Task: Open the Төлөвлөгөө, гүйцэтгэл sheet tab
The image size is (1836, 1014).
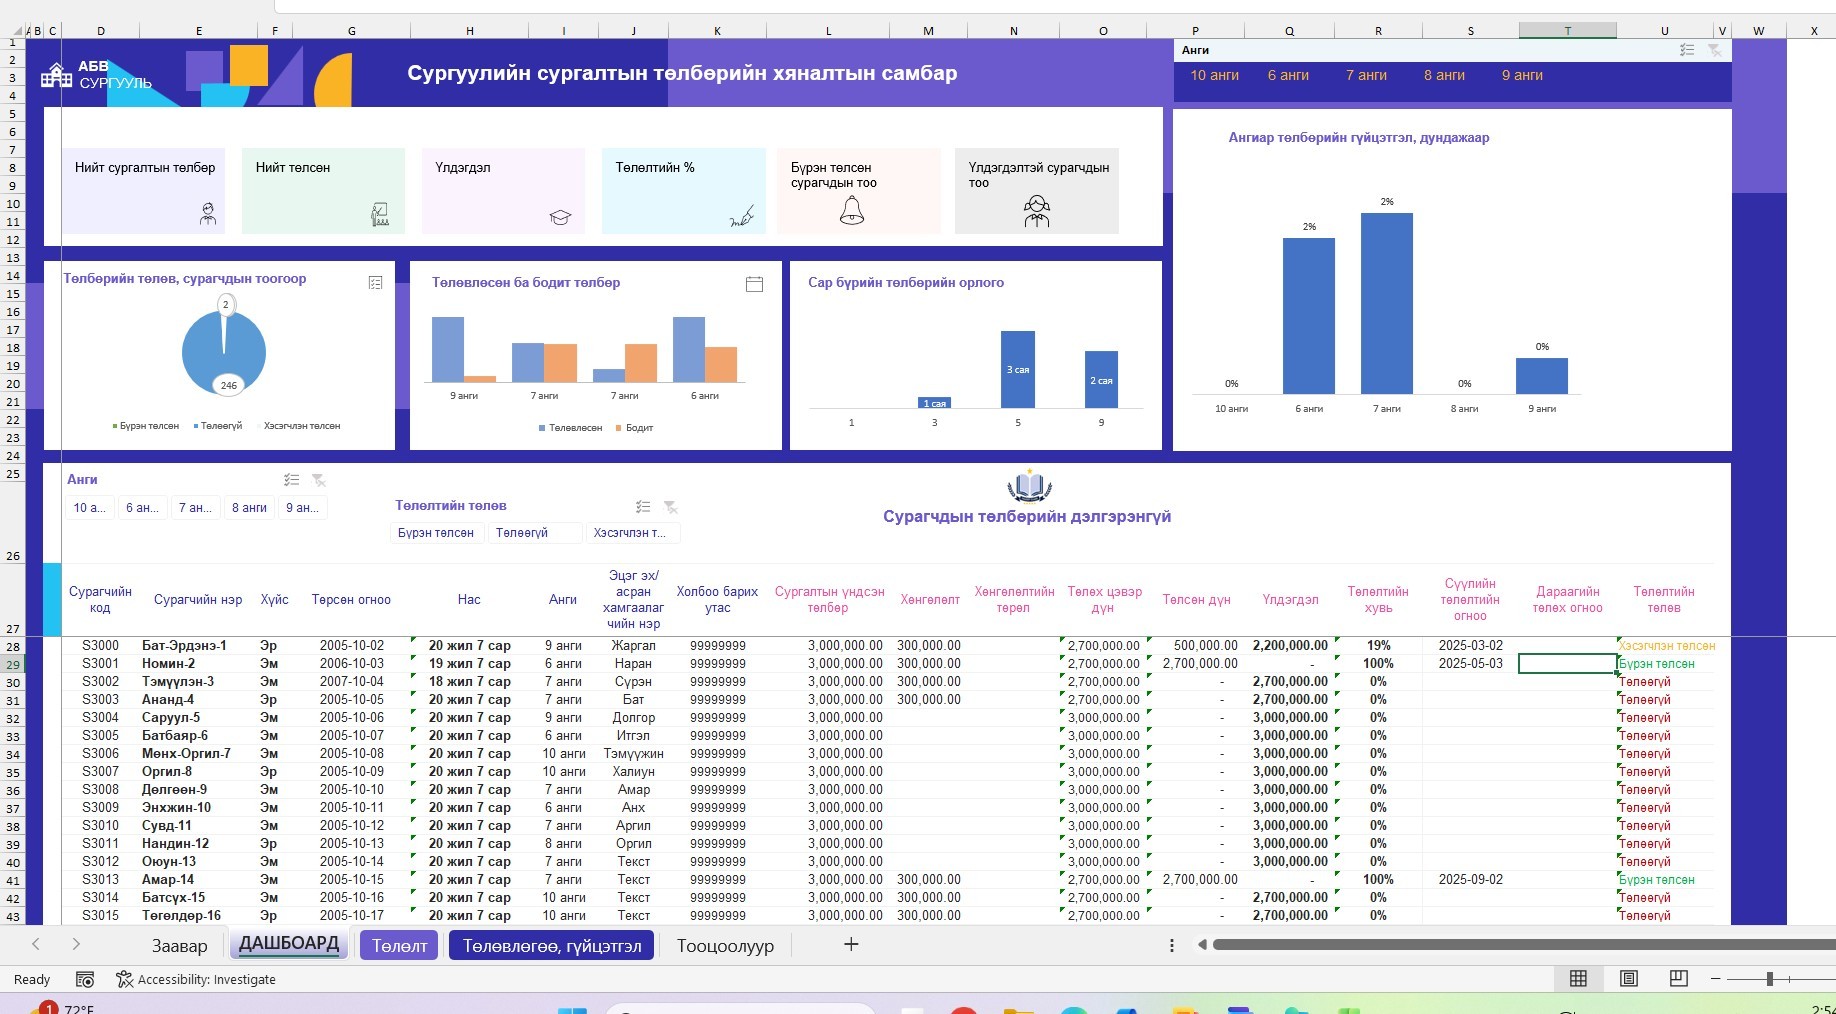Action: 552,945
